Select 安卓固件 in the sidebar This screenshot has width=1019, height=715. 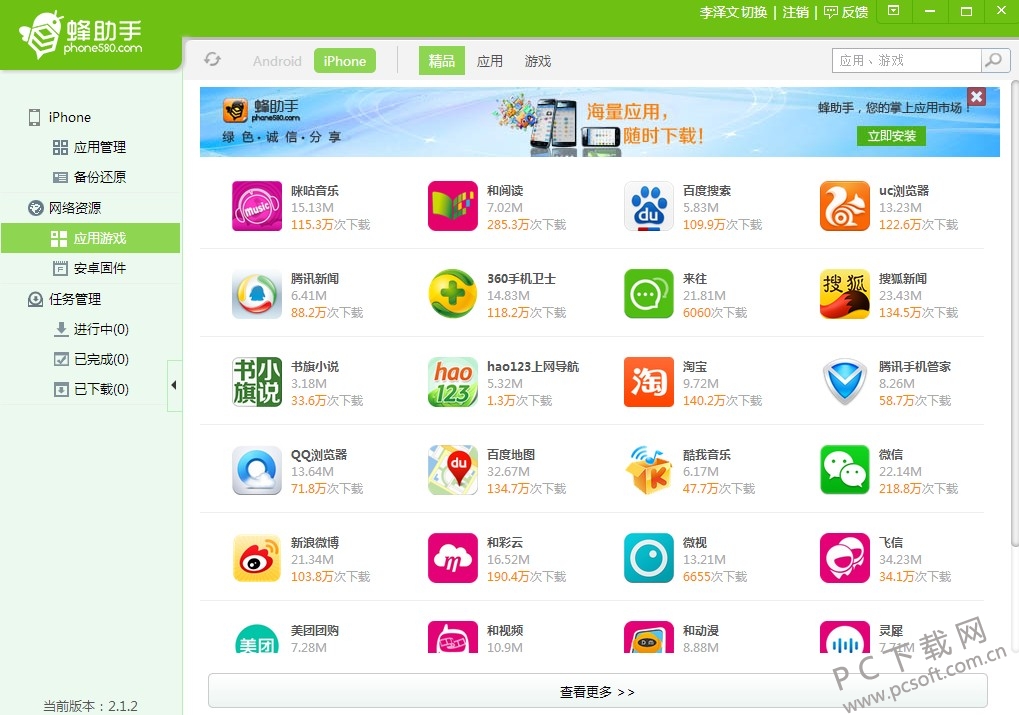point(90,268)
